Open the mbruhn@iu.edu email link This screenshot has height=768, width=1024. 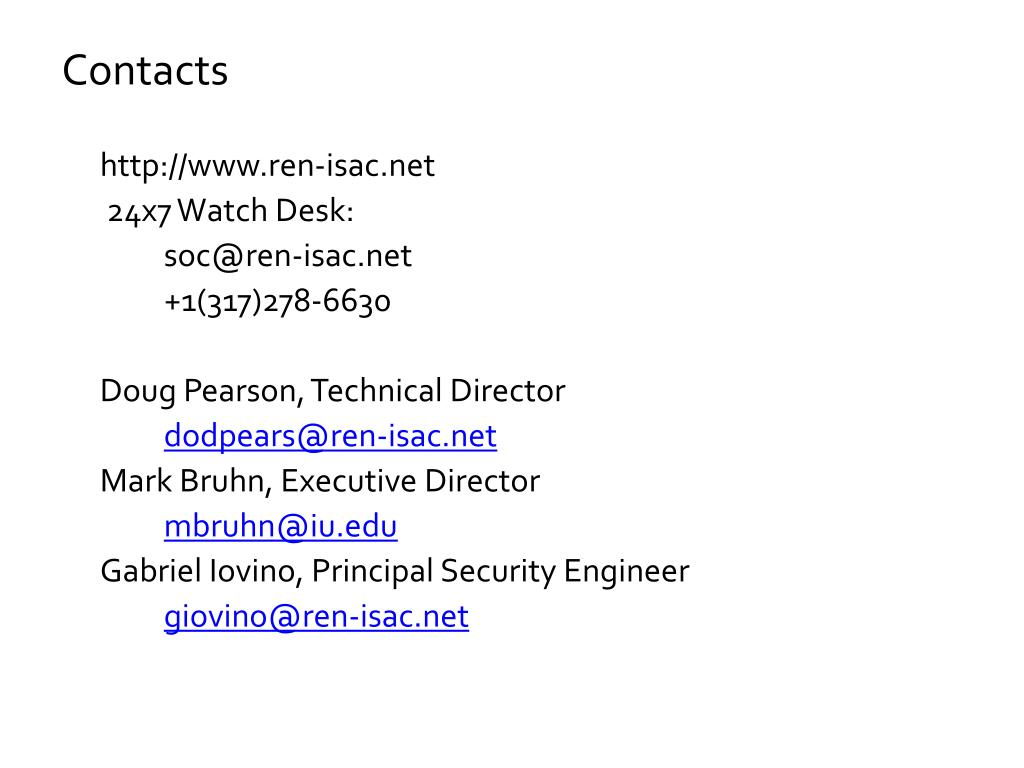click(x=281, y=526)
